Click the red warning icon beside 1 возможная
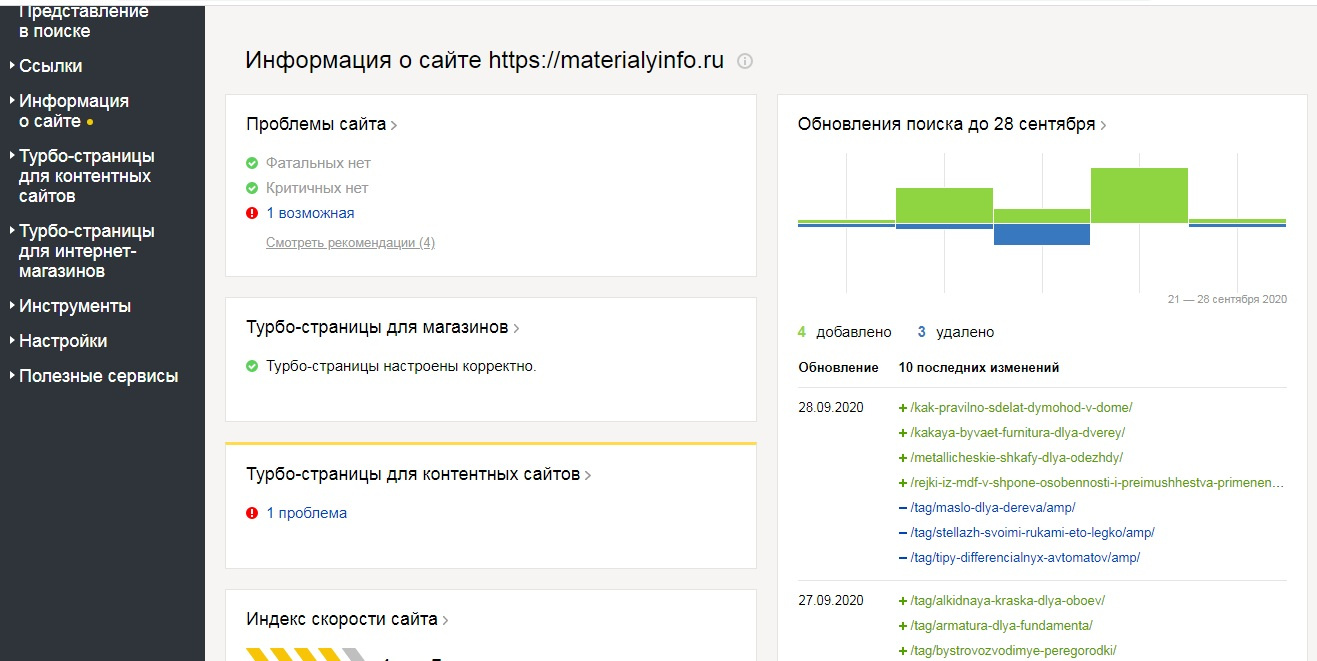This screenshot has width=1317, height=661. 252,213
